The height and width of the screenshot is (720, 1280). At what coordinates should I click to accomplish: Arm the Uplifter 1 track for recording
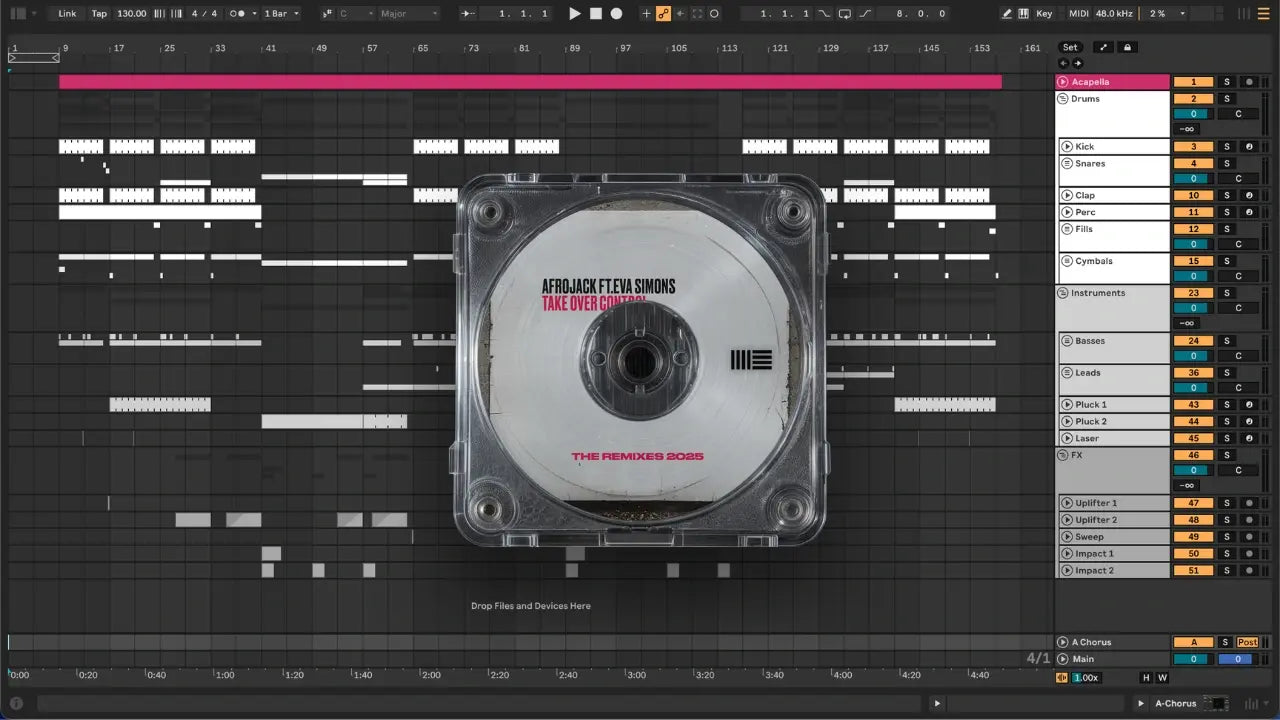coord(1248,503)
